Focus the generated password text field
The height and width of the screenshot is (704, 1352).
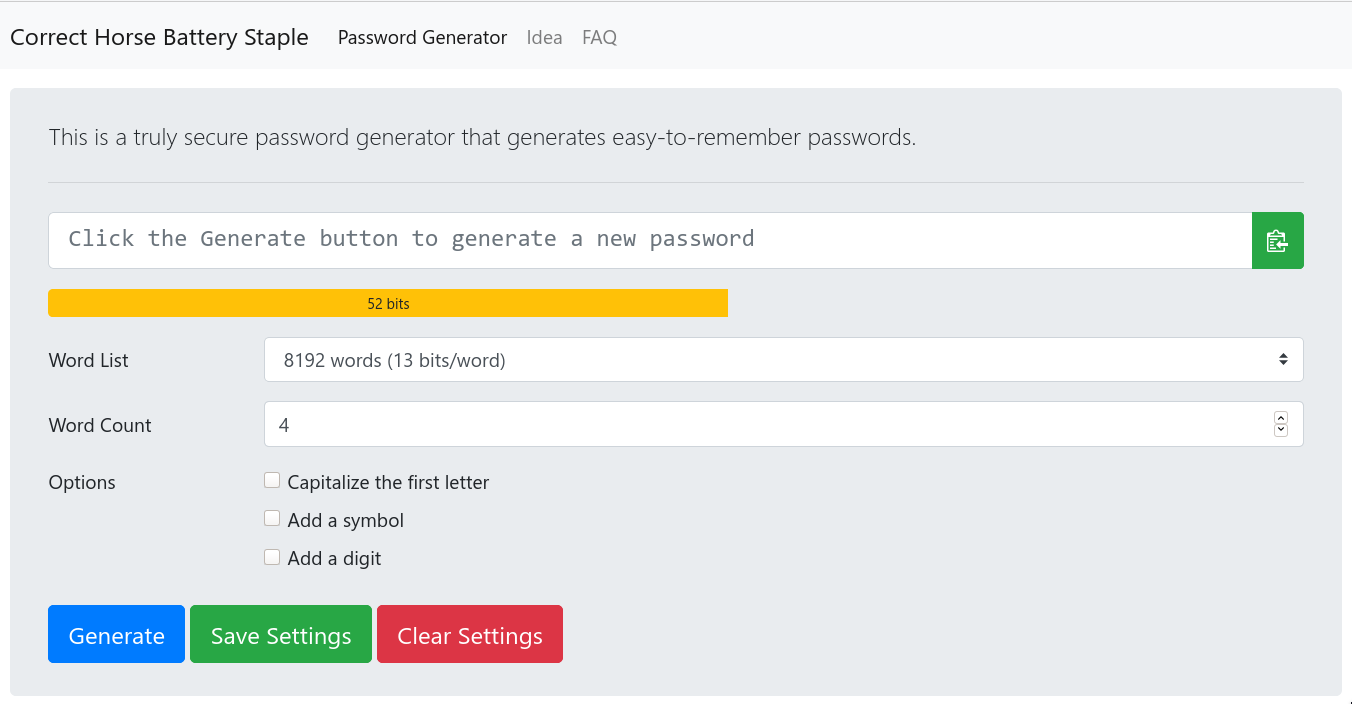pos(650,240)
